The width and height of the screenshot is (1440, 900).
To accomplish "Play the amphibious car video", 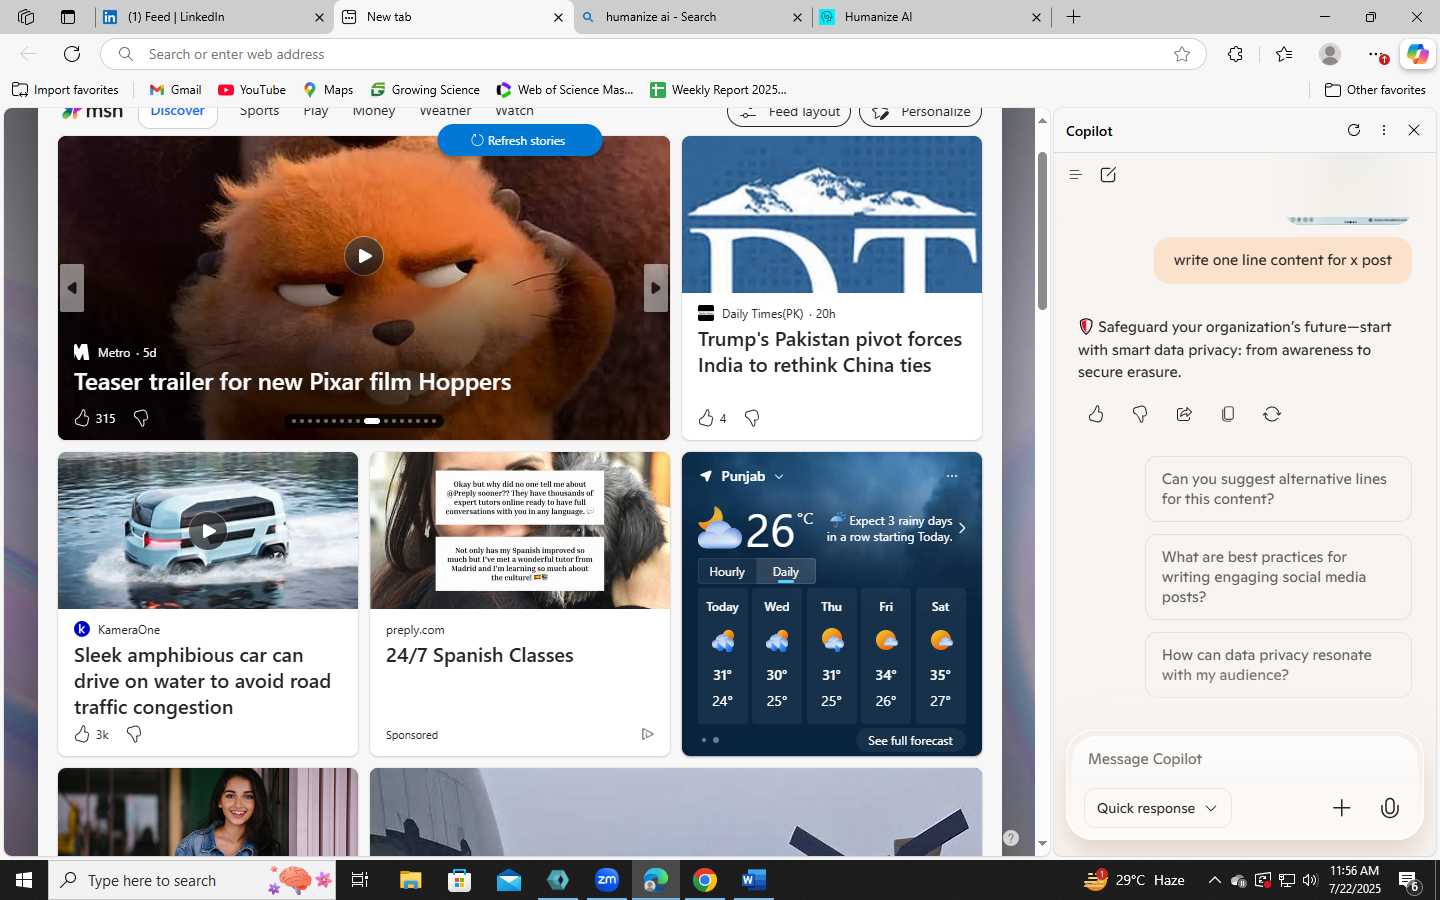I will [x=208, y=531].
